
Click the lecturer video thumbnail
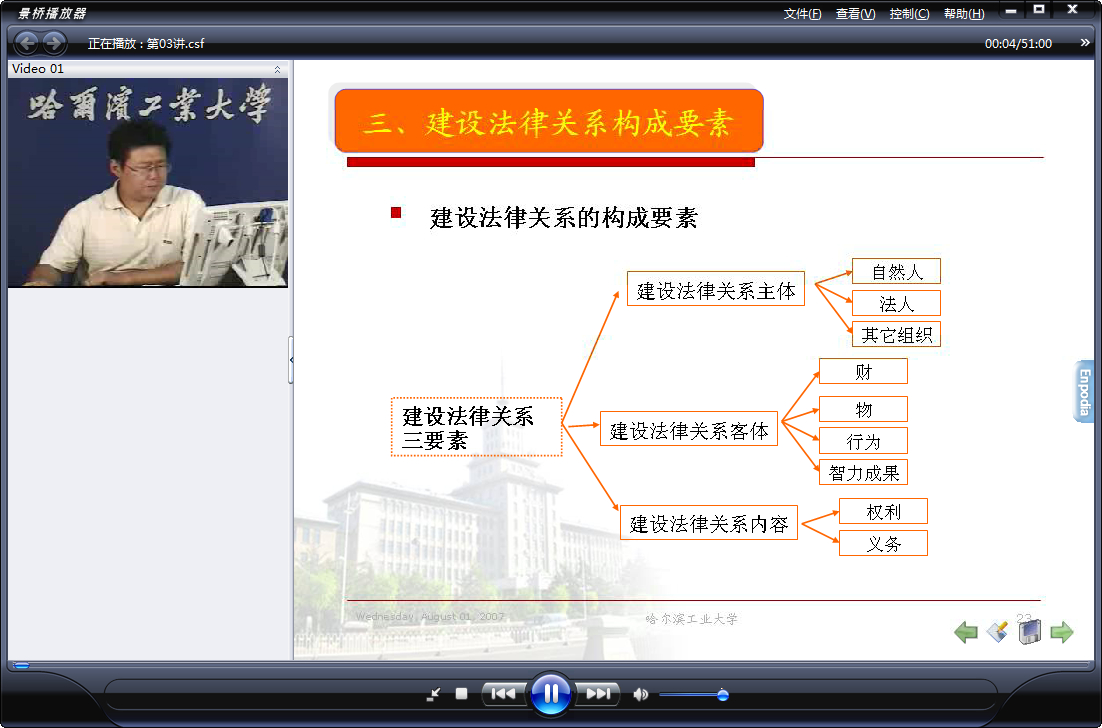(148, 182)
